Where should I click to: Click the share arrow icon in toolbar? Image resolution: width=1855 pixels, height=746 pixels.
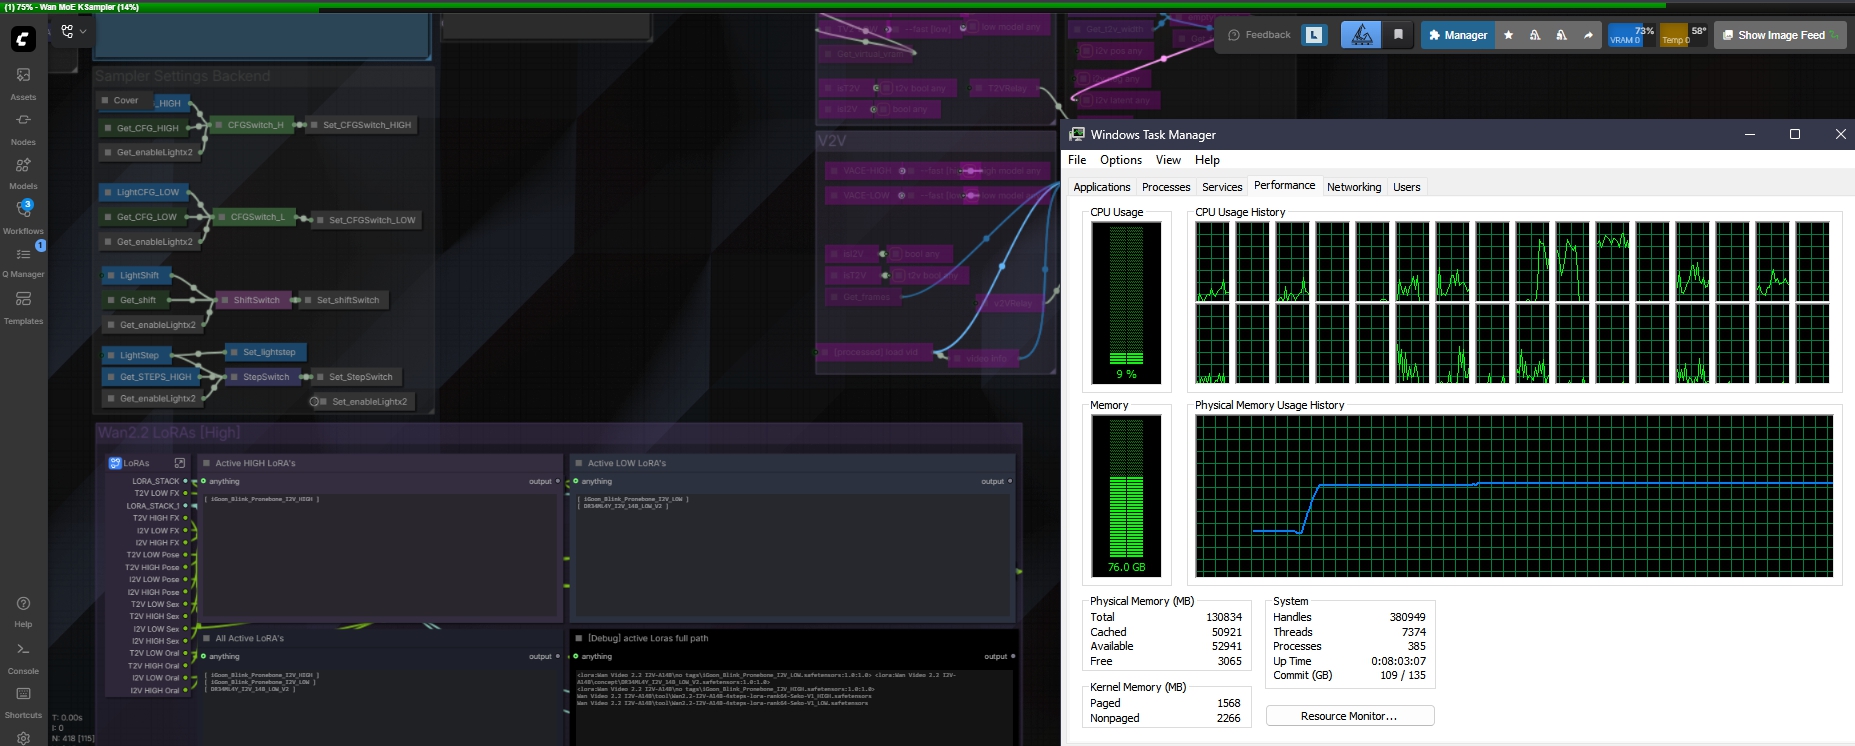pyautogui.click(x=1588, y=35)
